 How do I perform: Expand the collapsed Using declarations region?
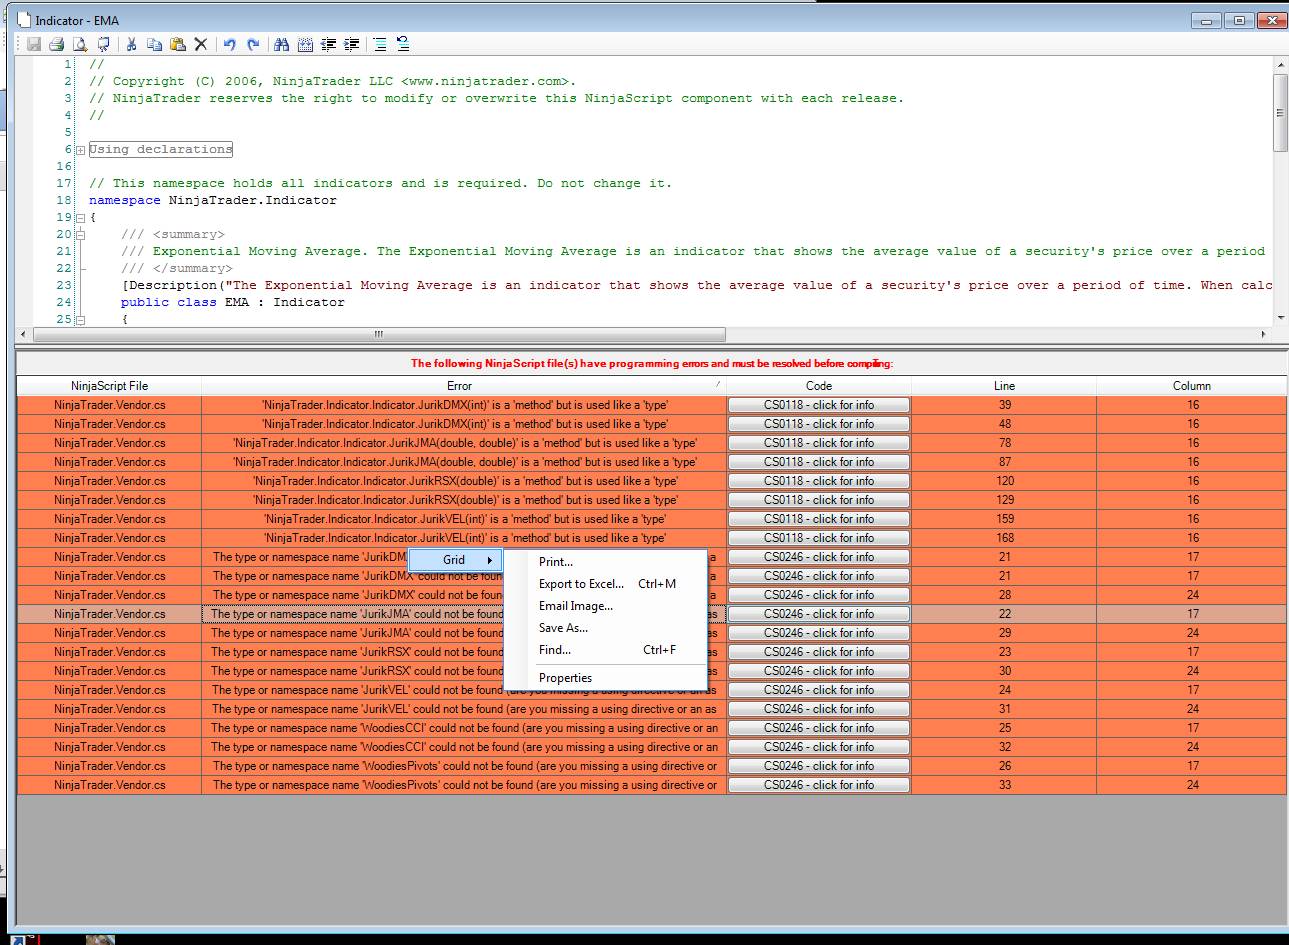coord(81,150)
